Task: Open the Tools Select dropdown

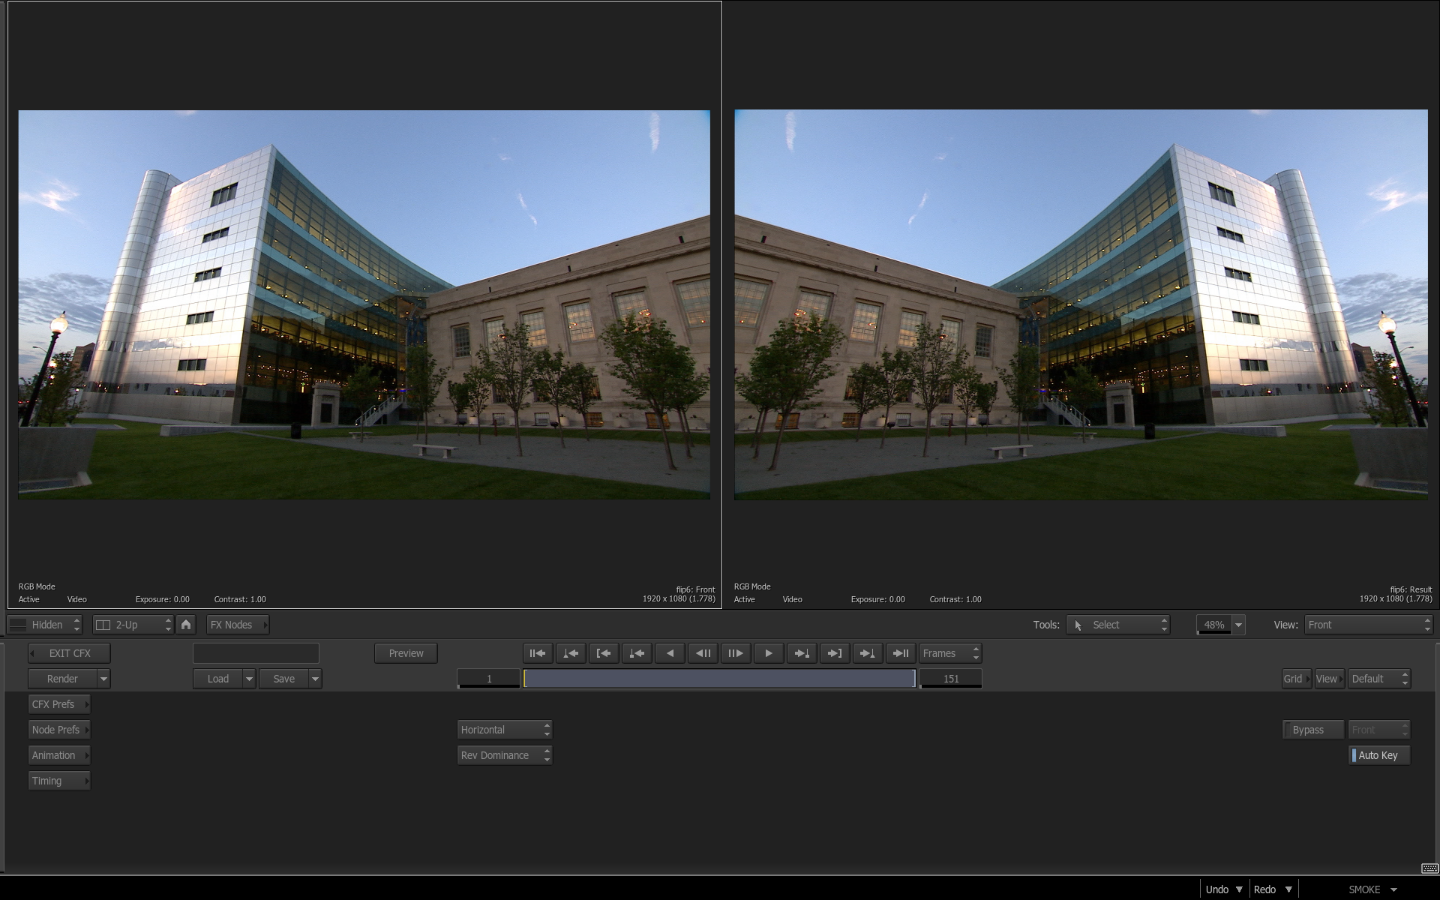Action: [x=1117, y=625]
